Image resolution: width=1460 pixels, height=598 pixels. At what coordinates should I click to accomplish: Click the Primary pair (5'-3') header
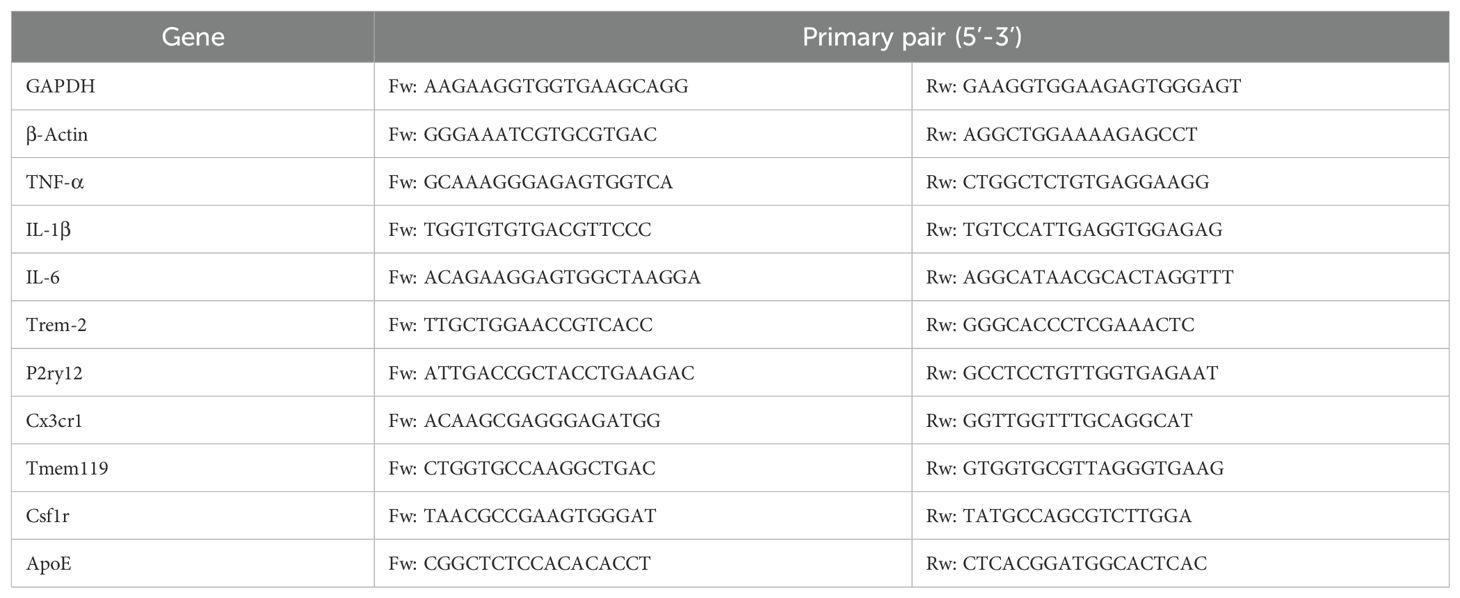point(911,38)
